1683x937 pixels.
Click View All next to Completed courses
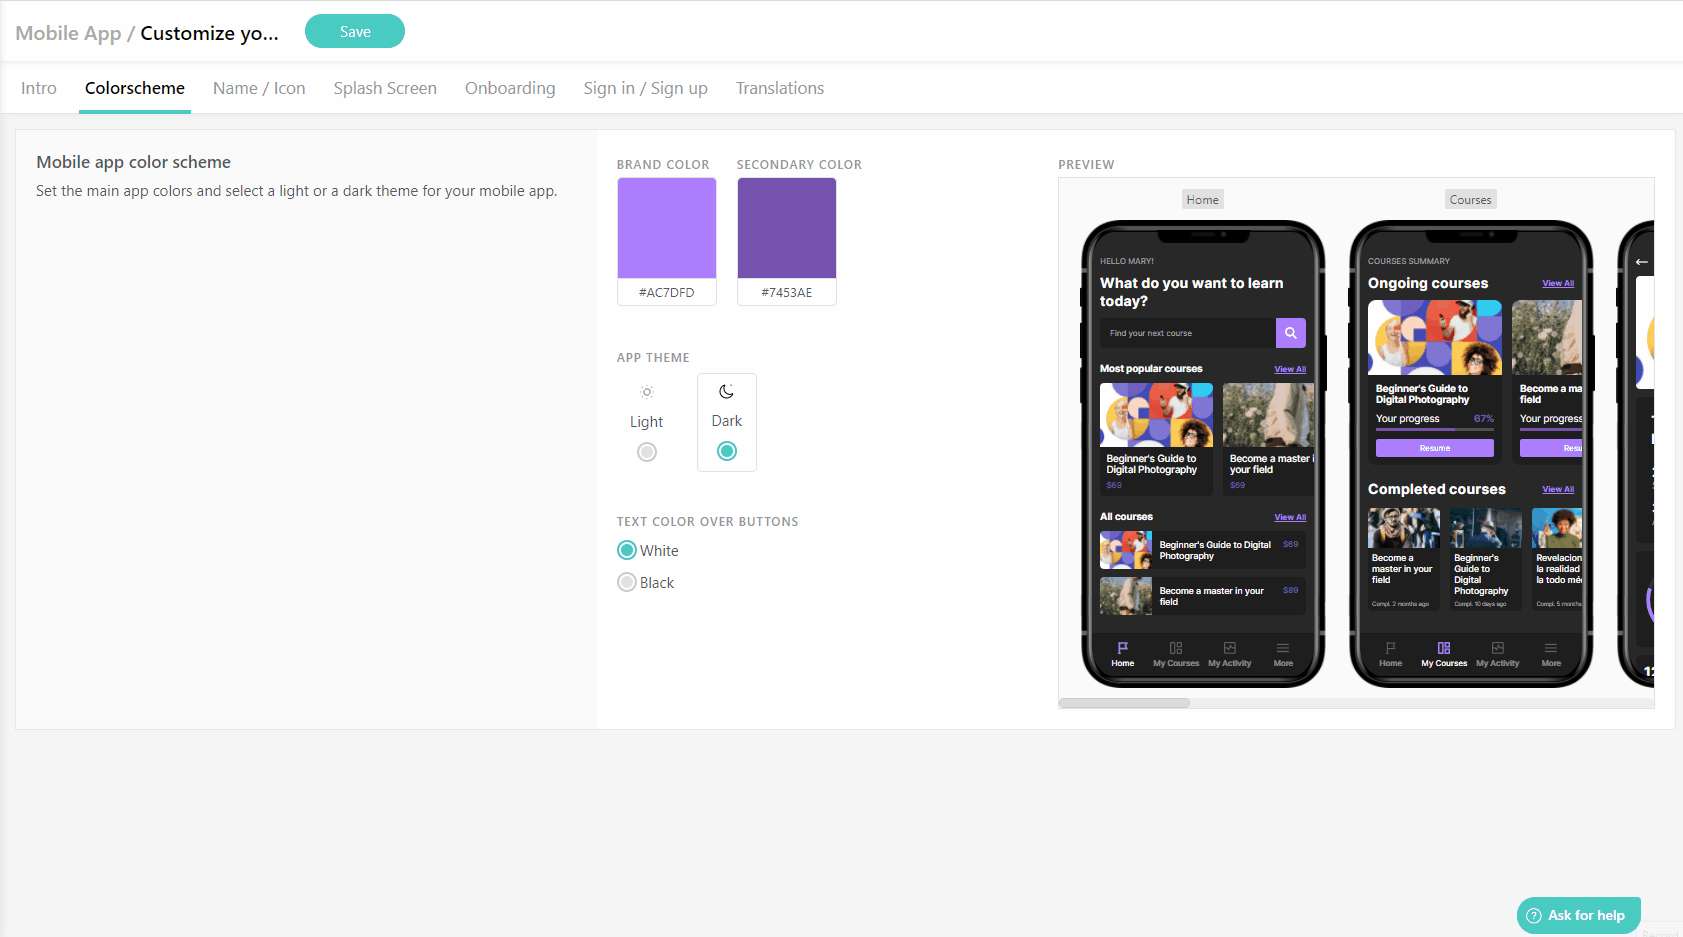pos(1558,489)
